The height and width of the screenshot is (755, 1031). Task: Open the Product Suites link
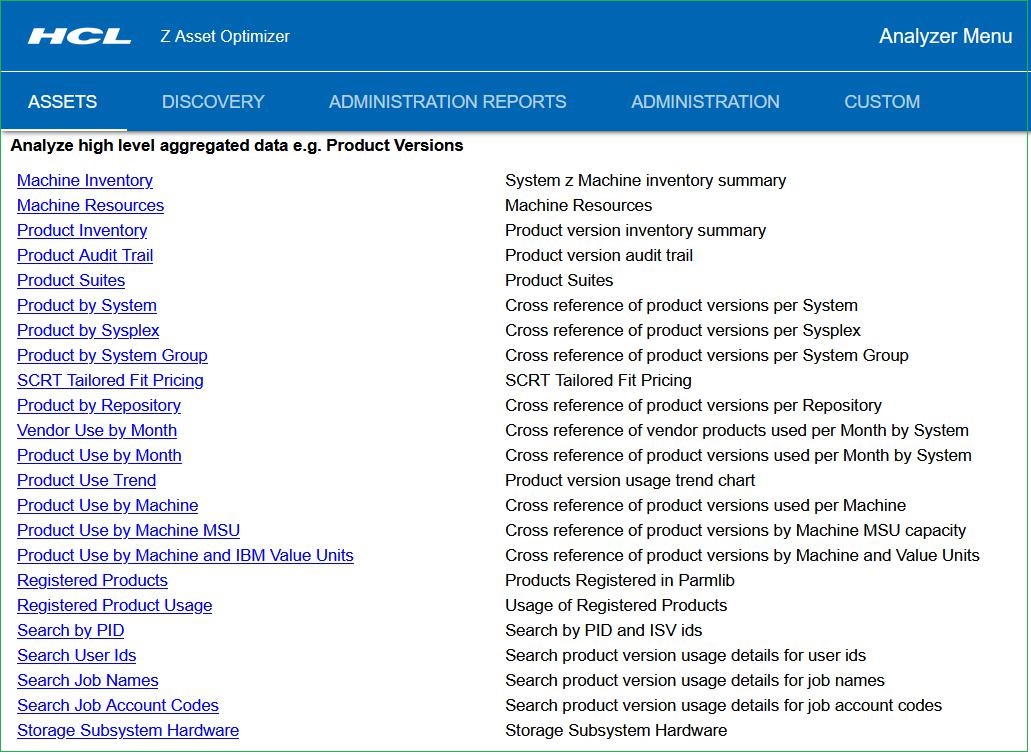(71, 281)
